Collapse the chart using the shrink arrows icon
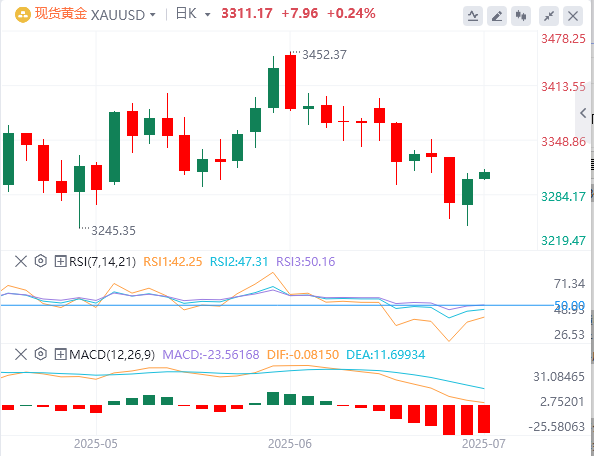Viewport: 594px width, 456px height. pos(549,16)
